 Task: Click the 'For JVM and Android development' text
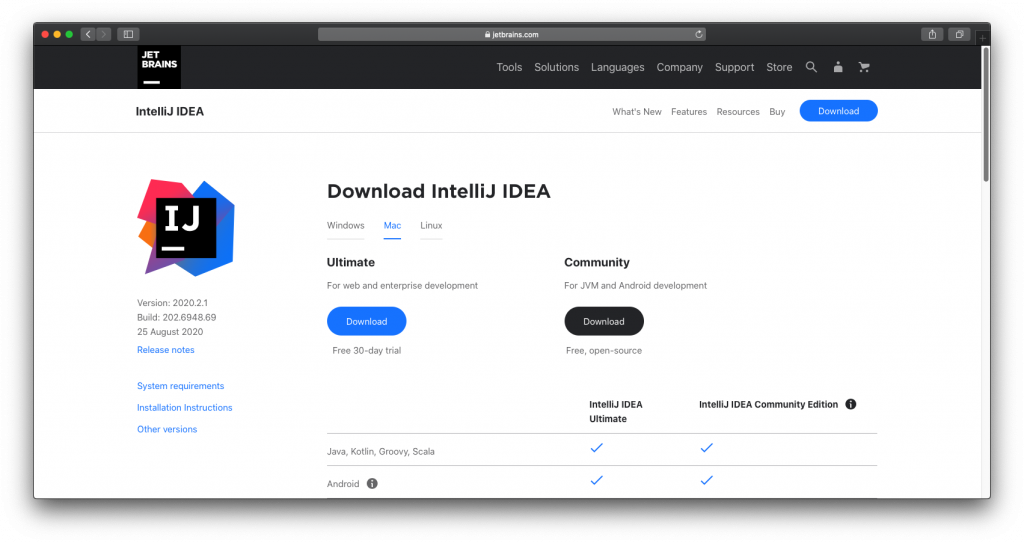(635, 286)
